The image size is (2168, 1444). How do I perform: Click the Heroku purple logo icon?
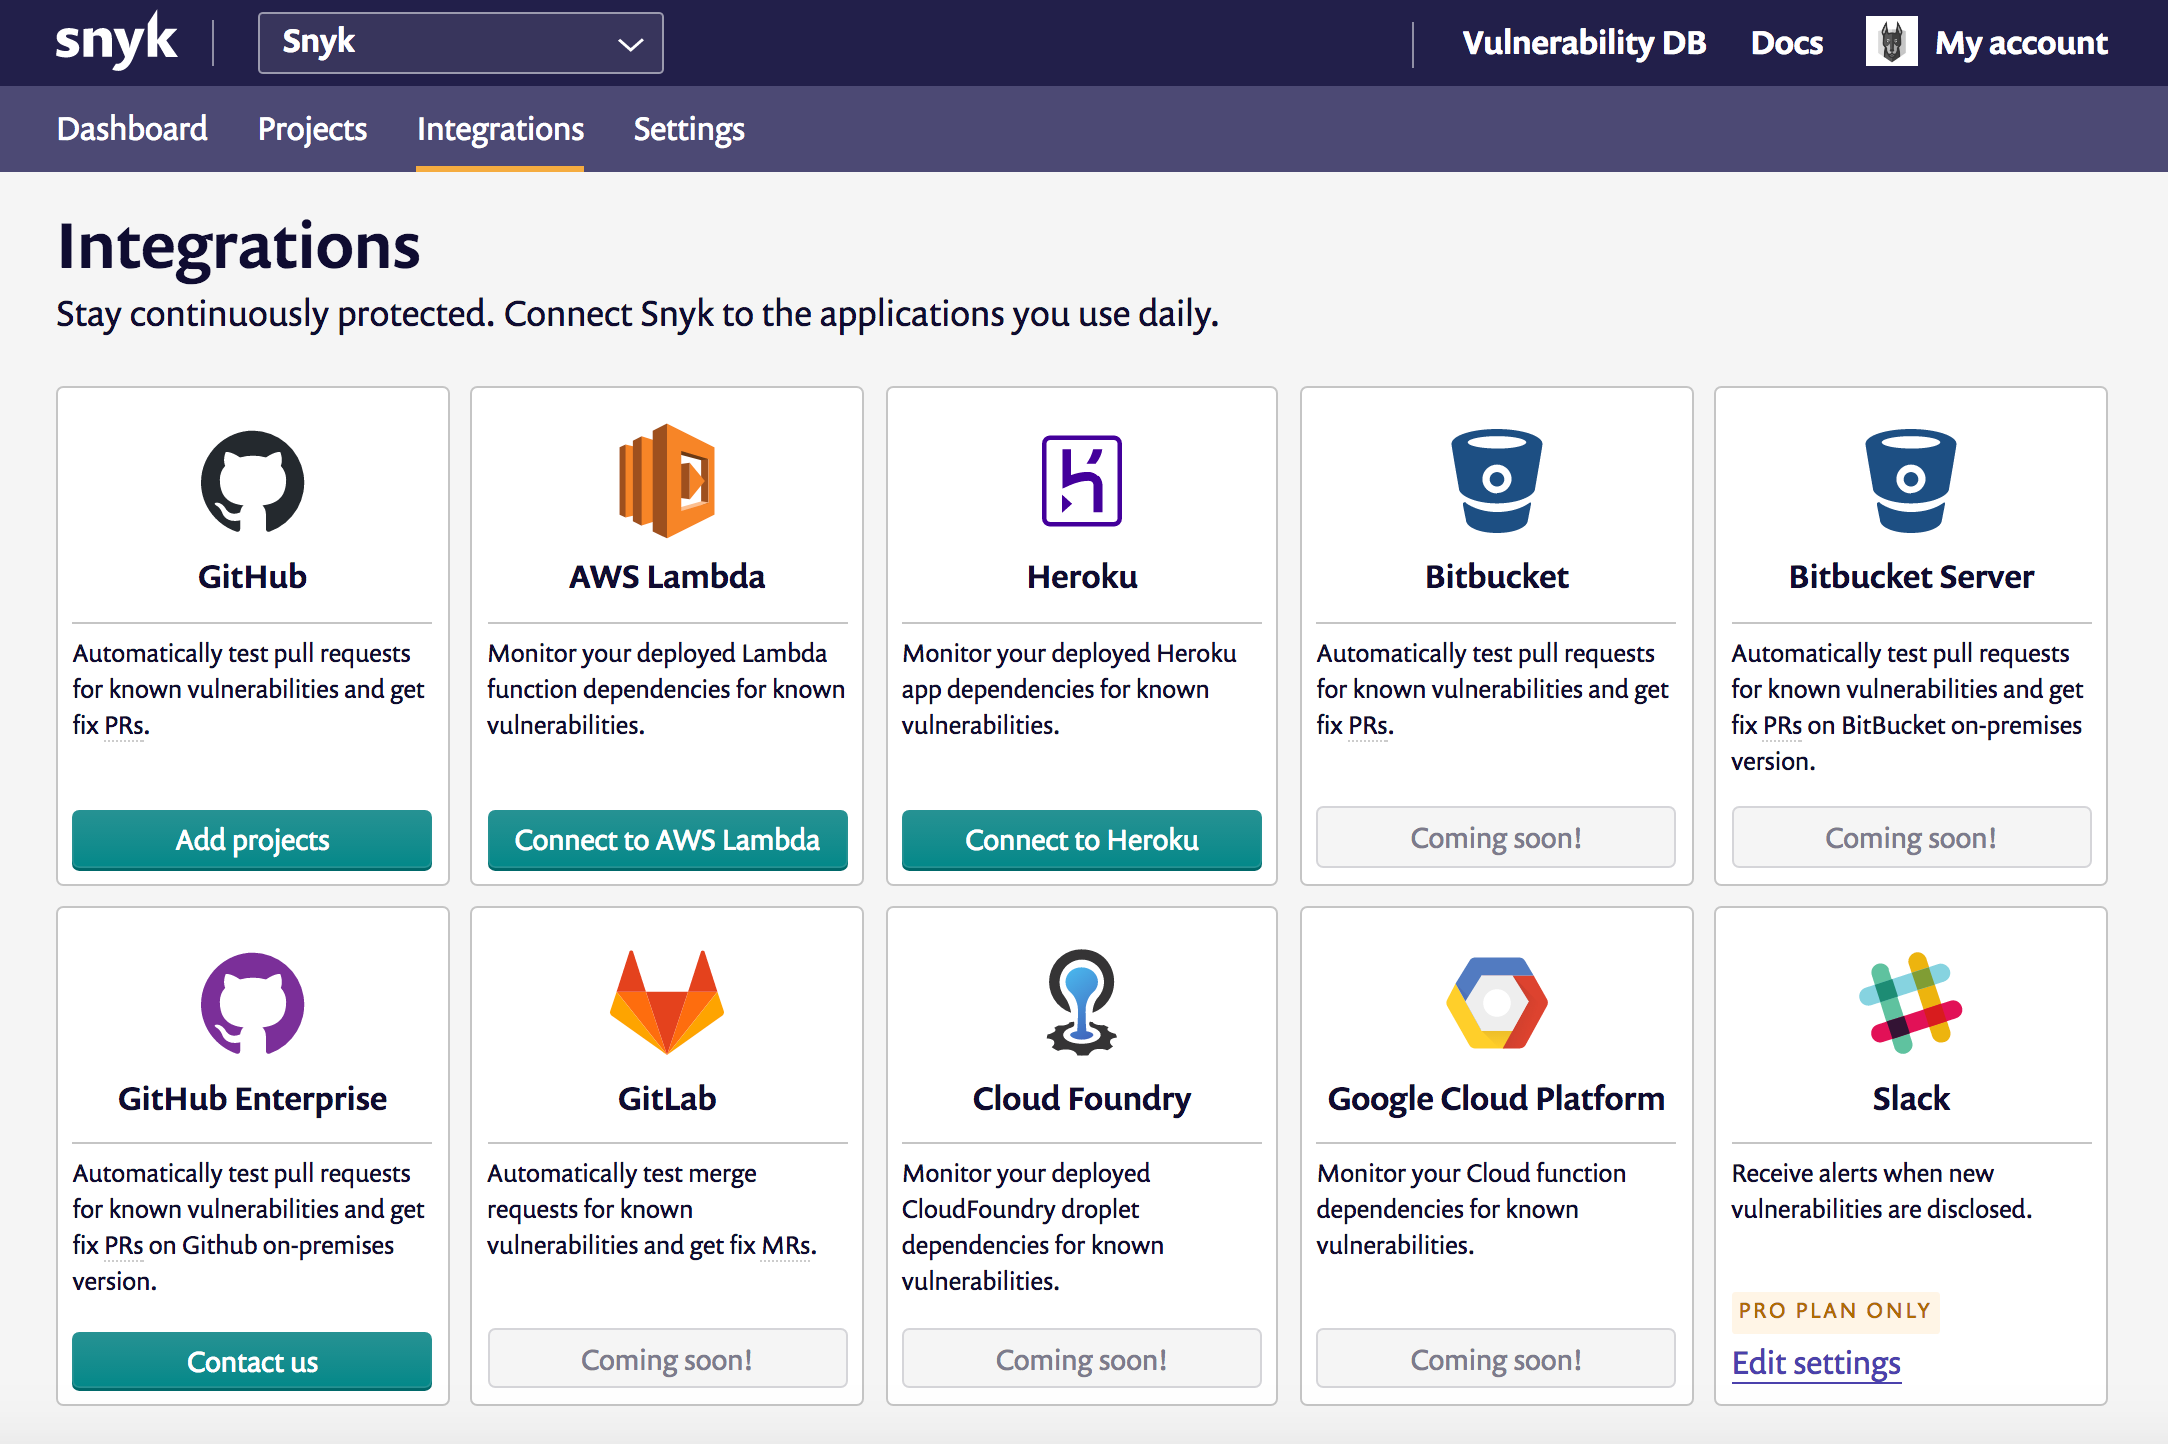(x=1081, y=481)
